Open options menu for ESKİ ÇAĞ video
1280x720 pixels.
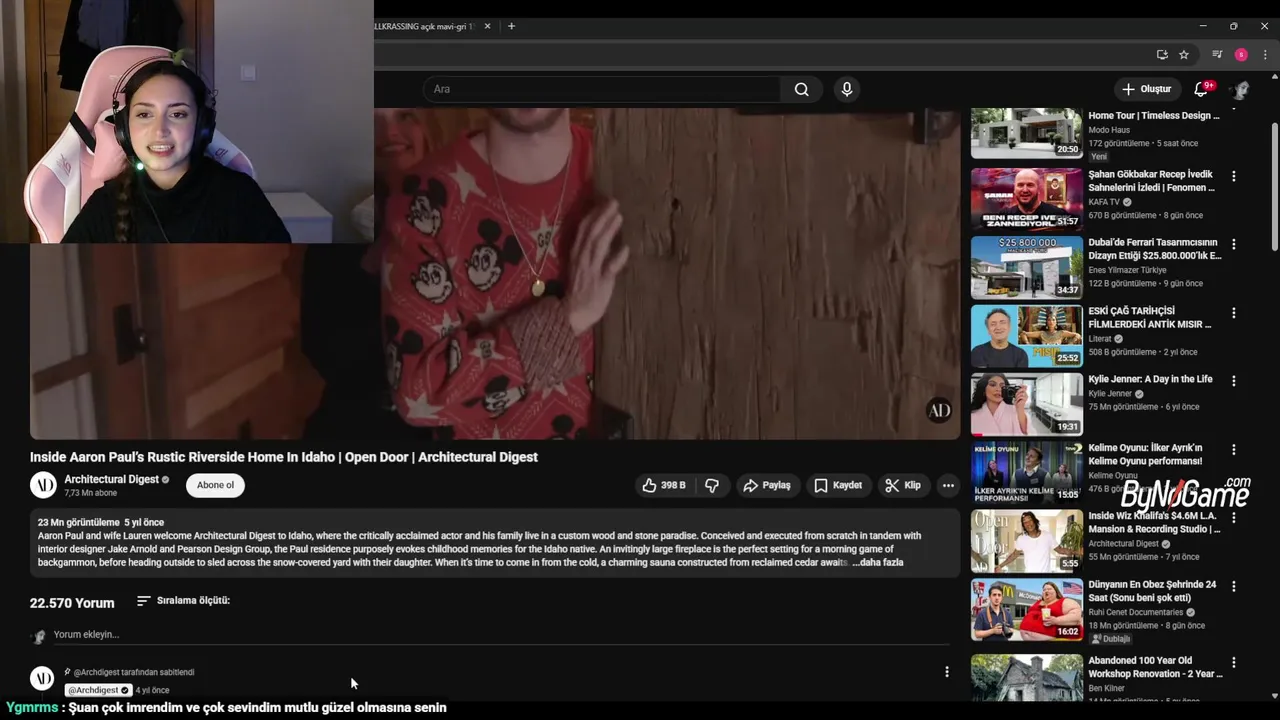pyautogui.click(x=1233, y=313)
